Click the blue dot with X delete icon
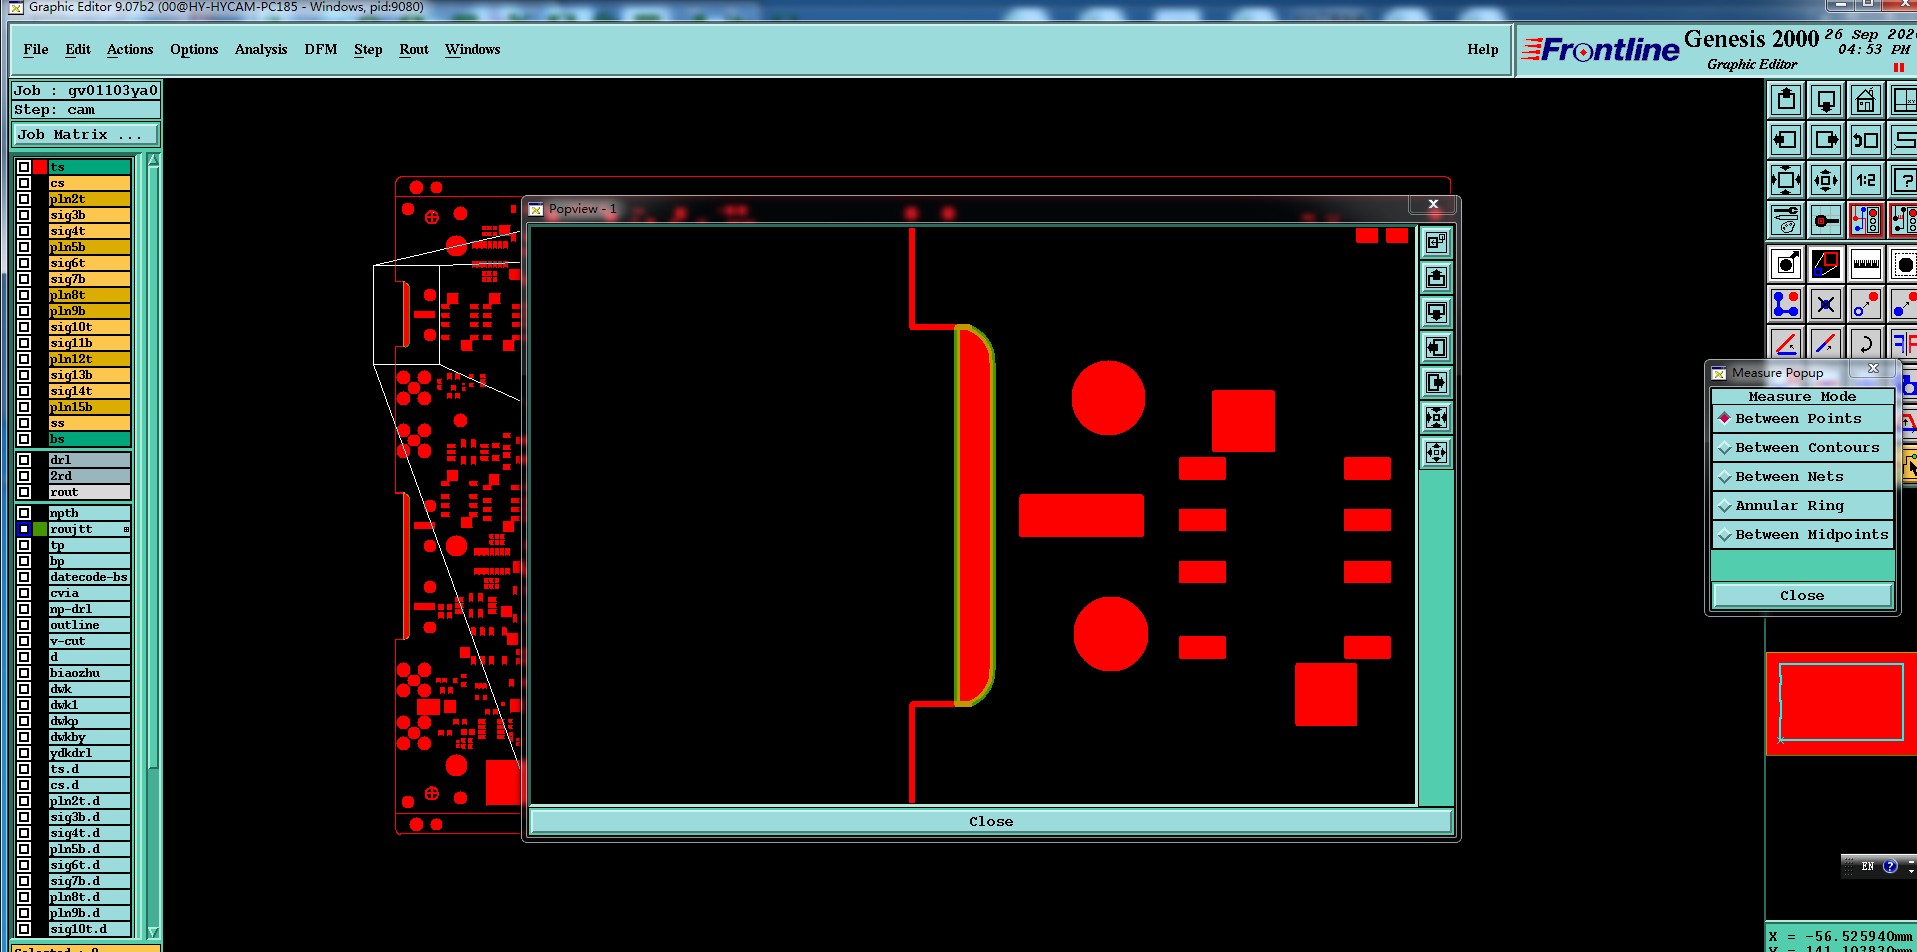 click(x=1826, y=304)
